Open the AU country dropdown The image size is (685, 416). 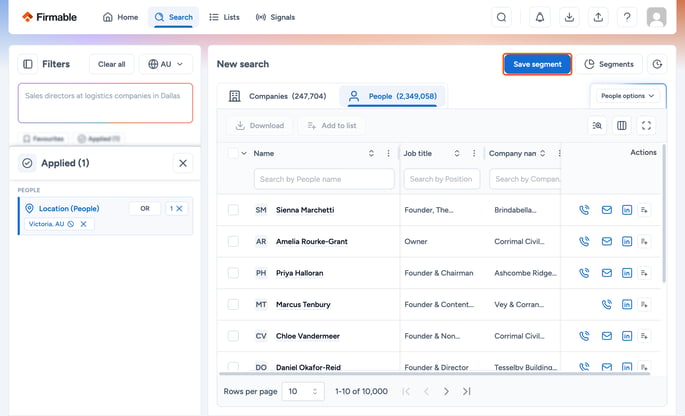pyautogui.click(x=166, y=64)
